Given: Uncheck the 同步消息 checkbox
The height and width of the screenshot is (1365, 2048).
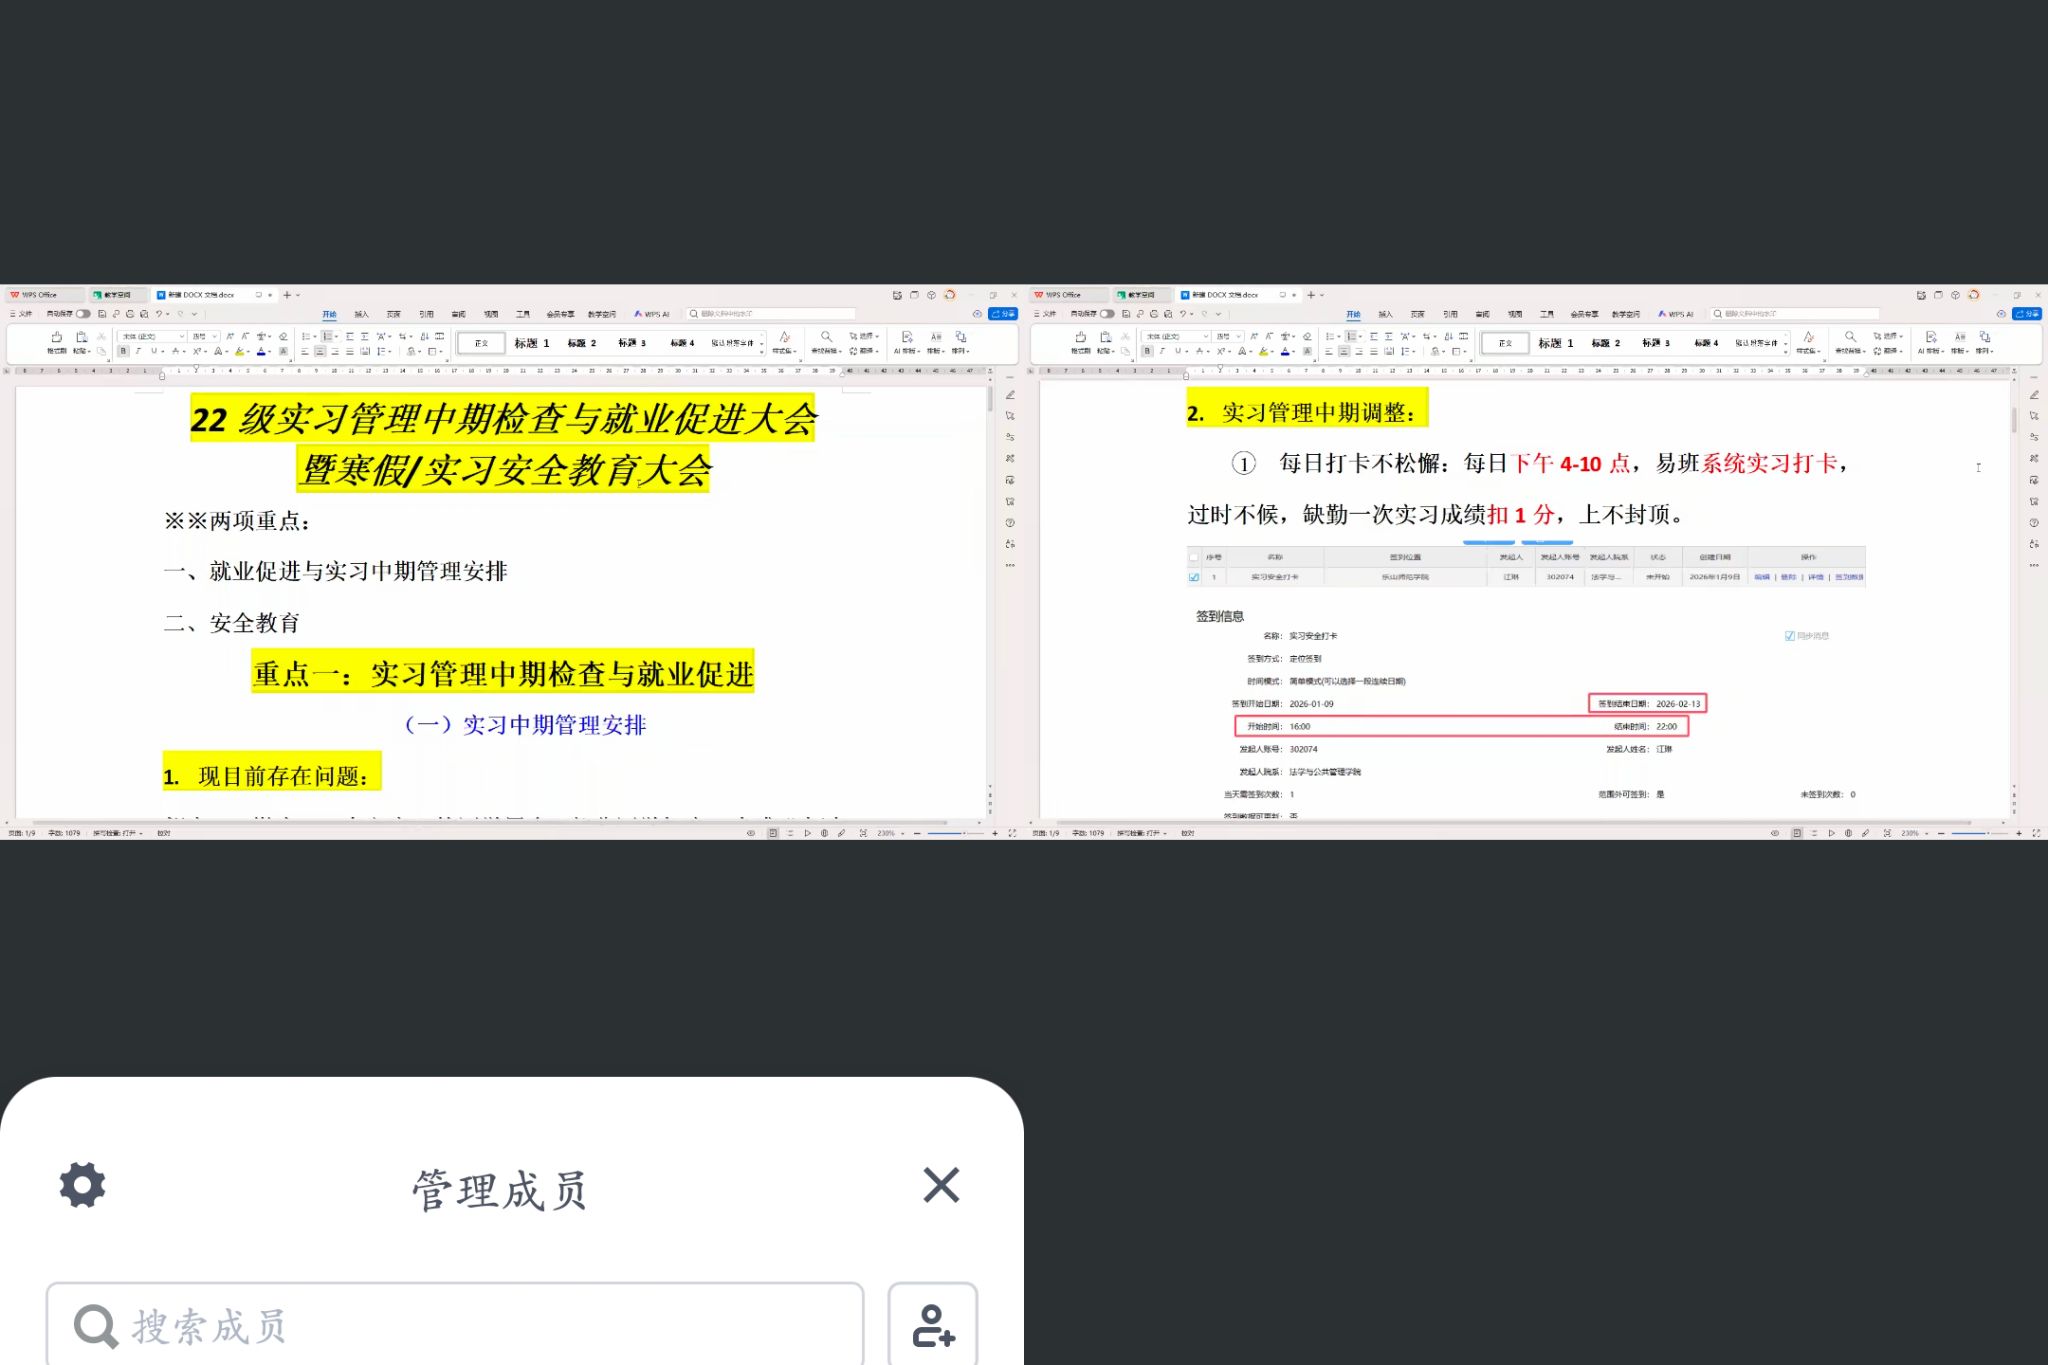Looking at the screenshot, I should point(1789,636).
